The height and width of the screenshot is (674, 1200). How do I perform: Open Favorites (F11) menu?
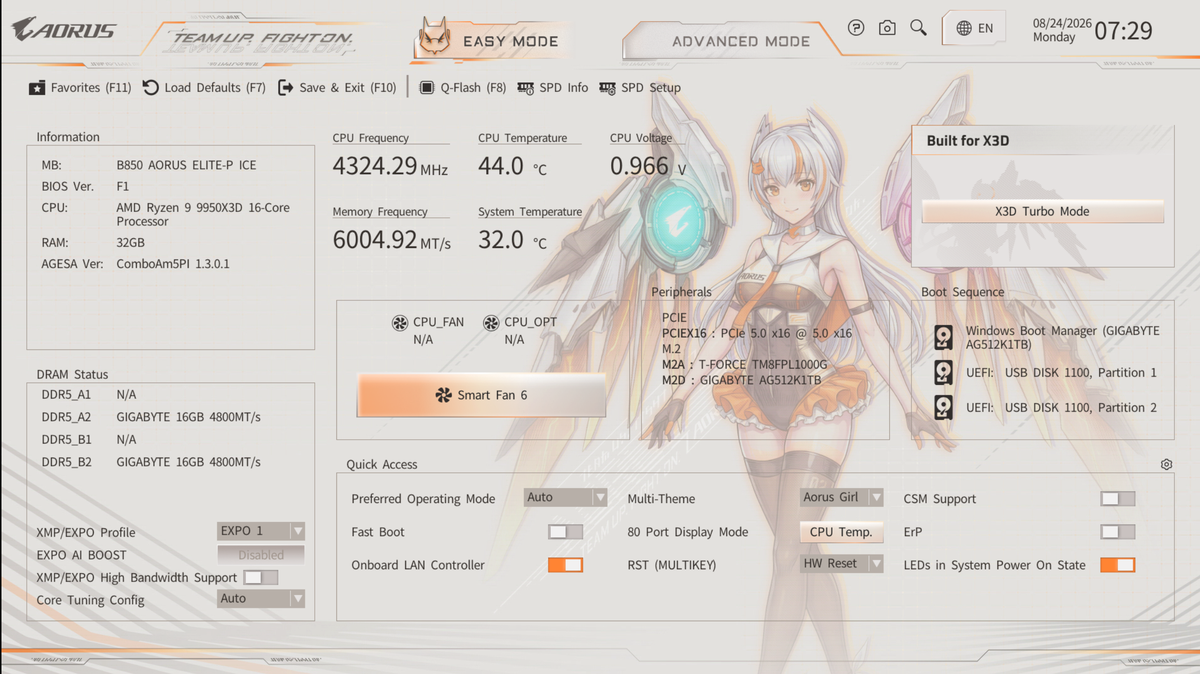80,88
